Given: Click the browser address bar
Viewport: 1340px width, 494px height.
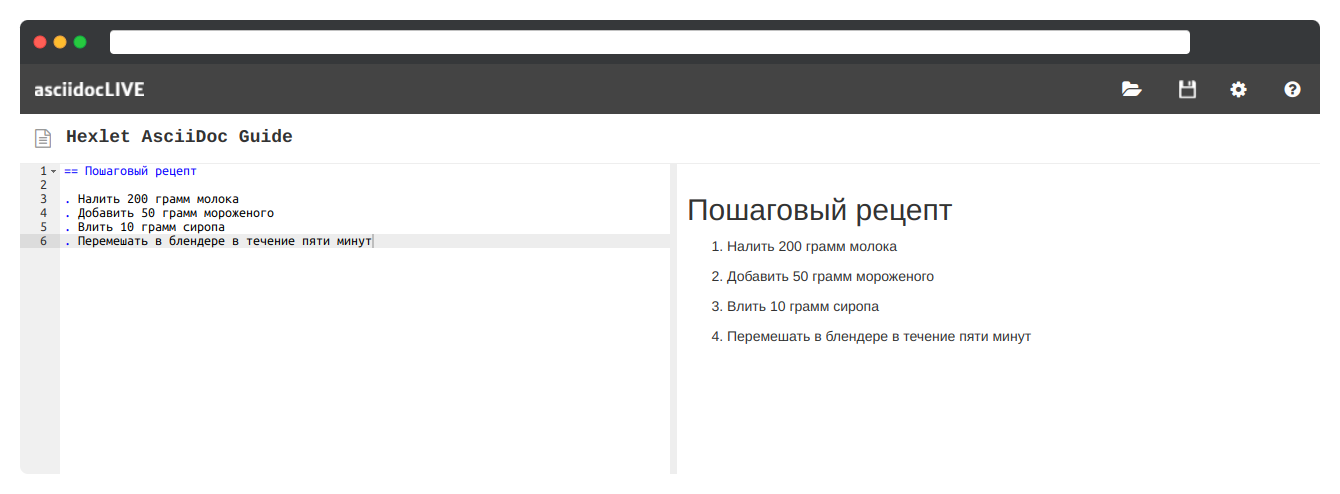Looking at the screenshot, I should 649,42.
